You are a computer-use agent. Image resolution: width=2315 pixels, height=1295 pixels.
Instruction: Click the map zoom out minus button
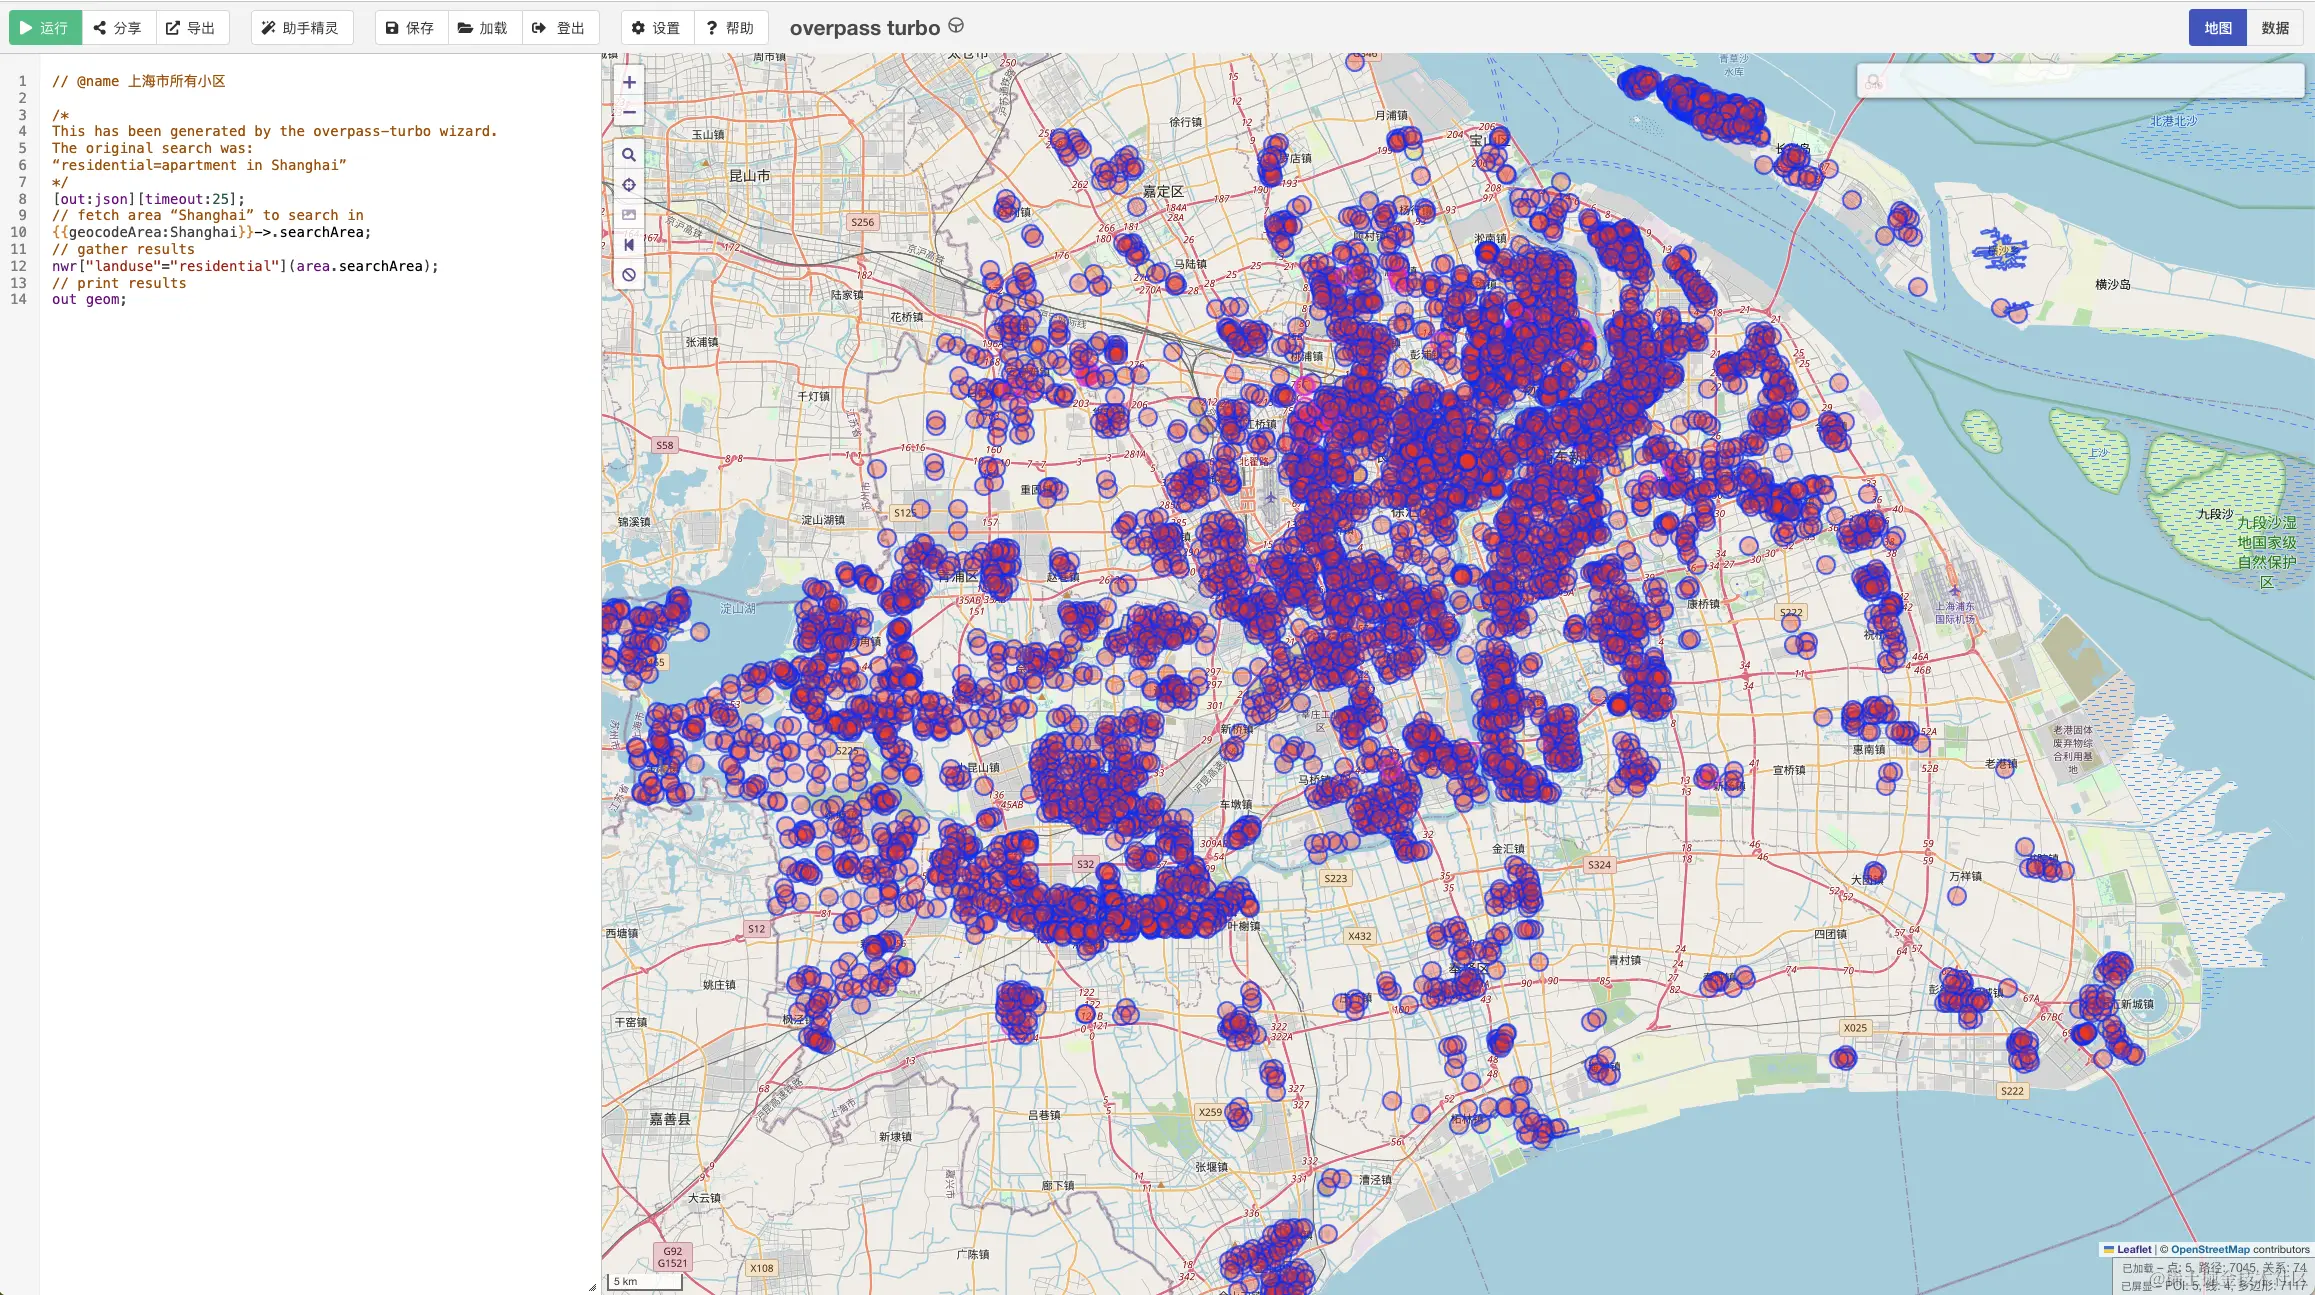(629, 112)
